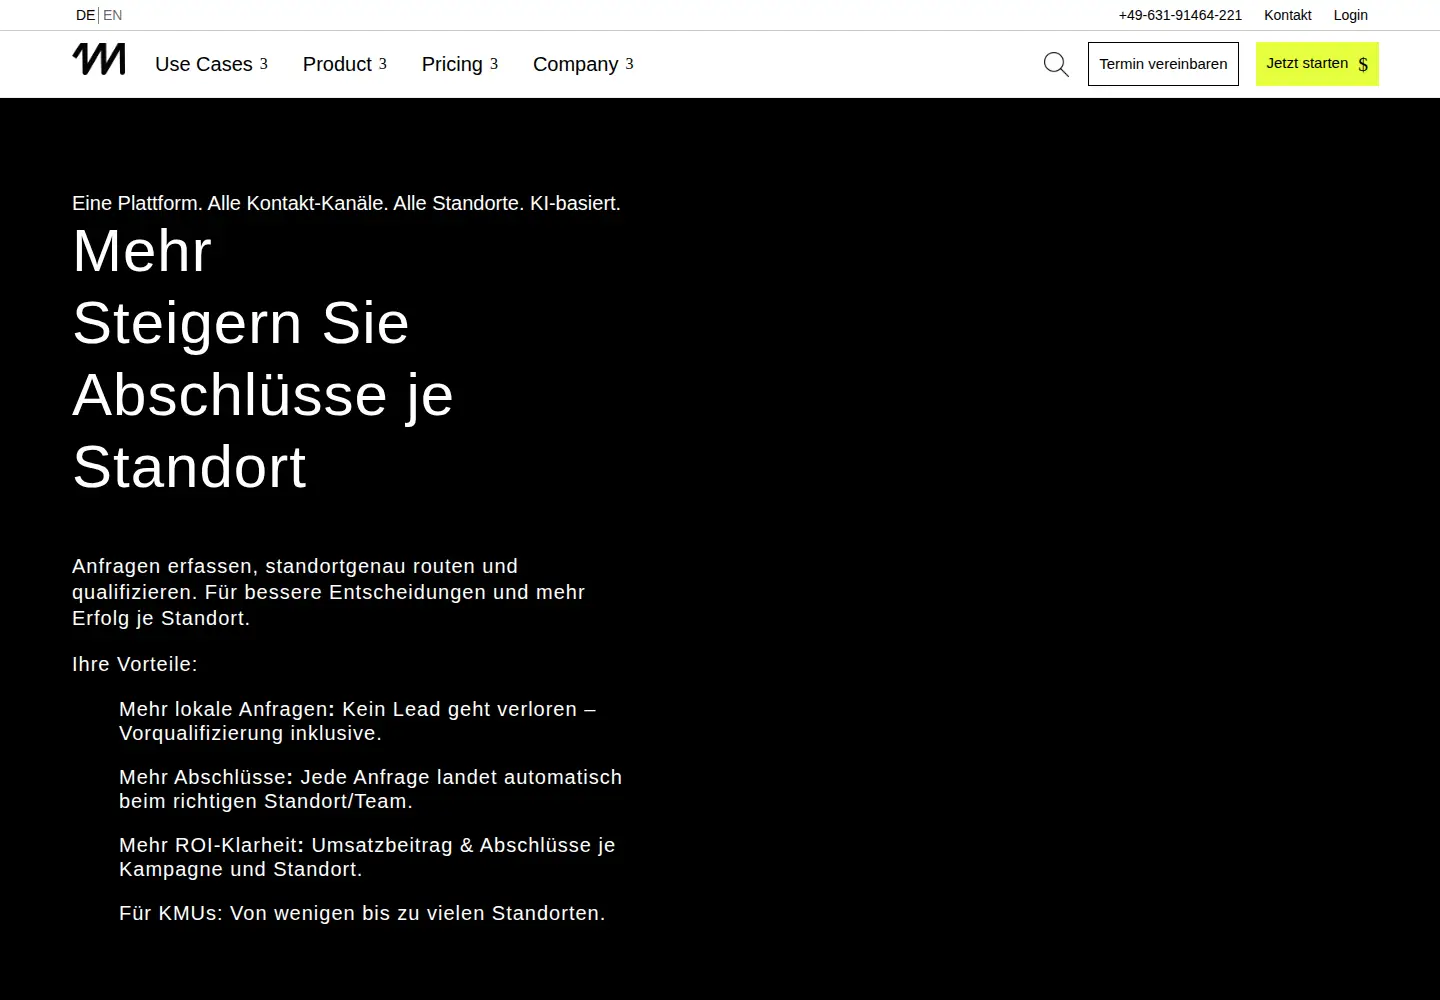The width and height of the screenshot is (1440, 1000).
Task: Click the bullet 'Mehr lokale Anfragen'
Action: 357,721
